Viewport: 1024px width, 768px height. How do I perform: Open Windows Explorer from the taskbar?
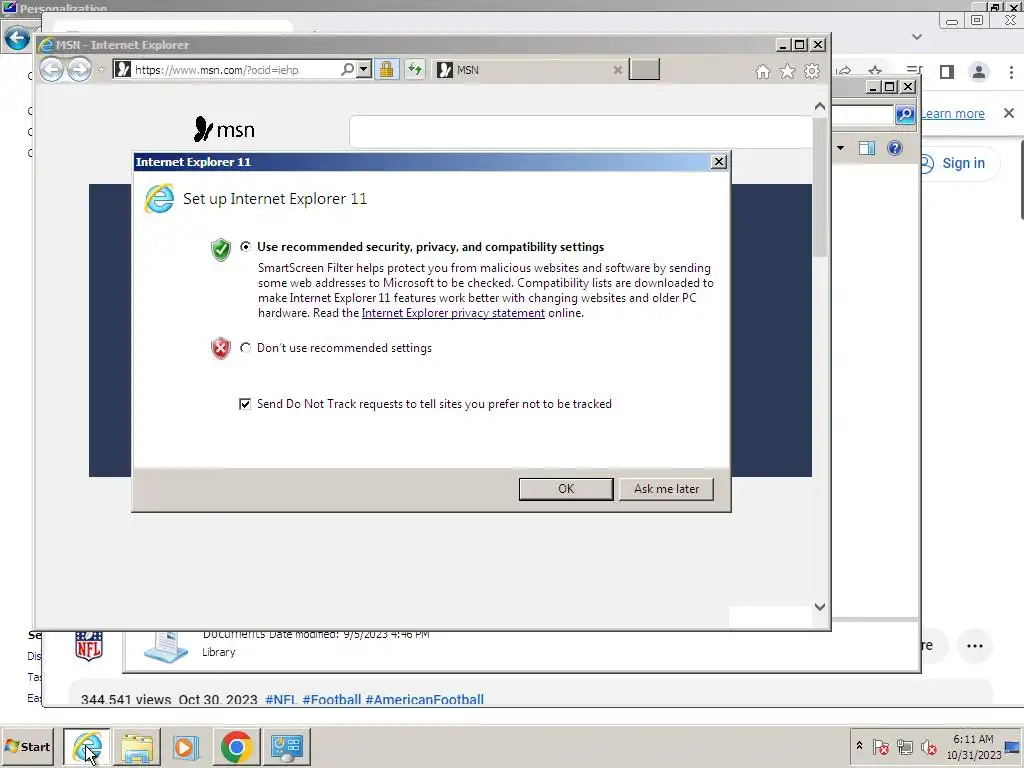click(136, 746)
